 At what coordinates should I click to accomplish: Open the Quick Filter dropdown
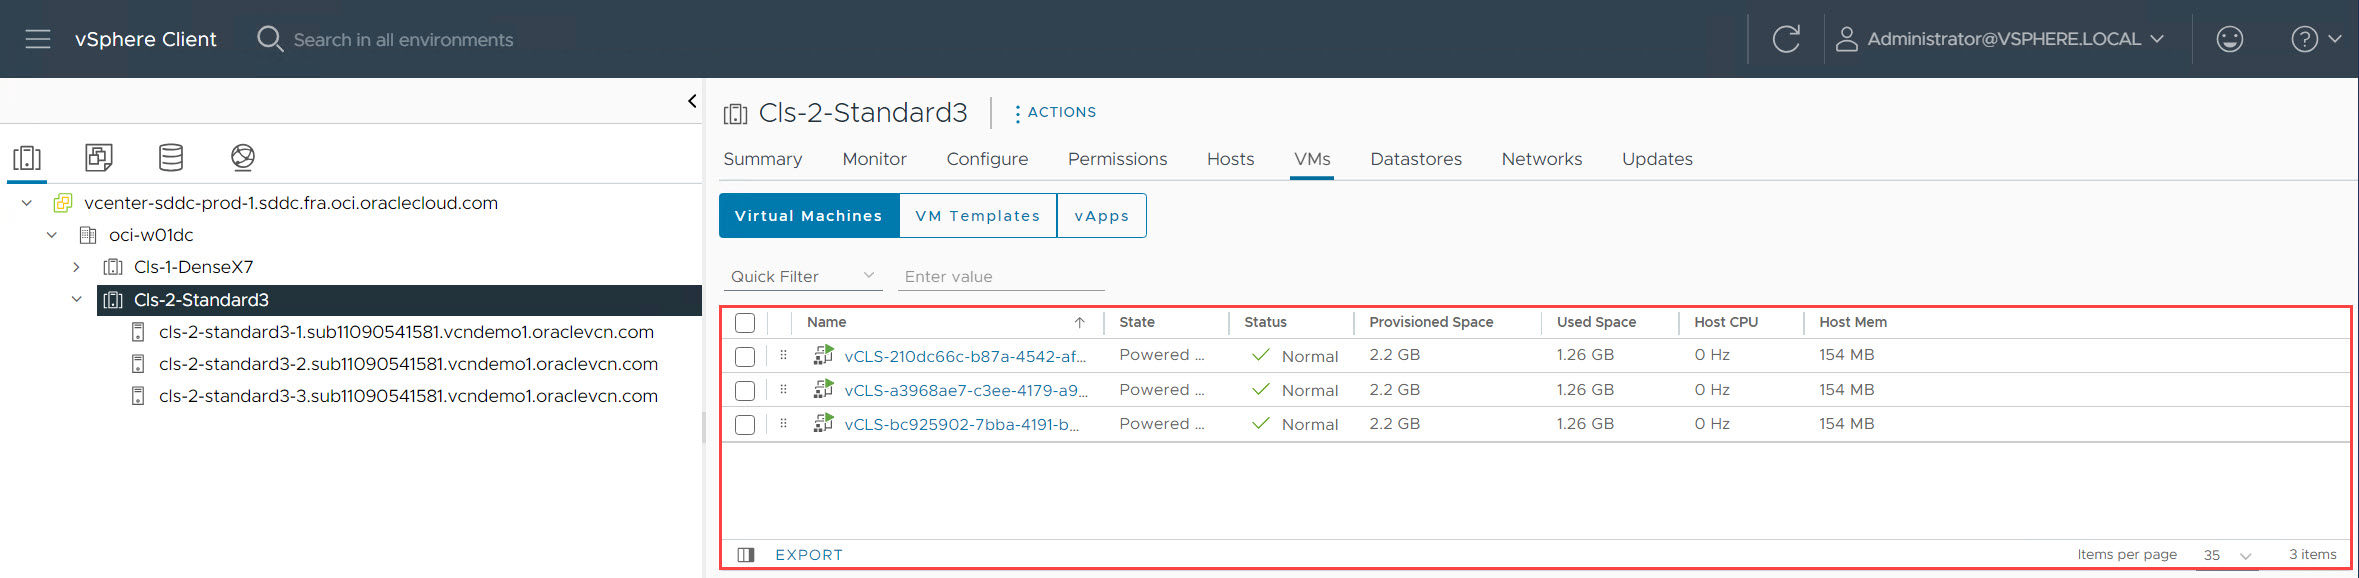tap(802, 276)
